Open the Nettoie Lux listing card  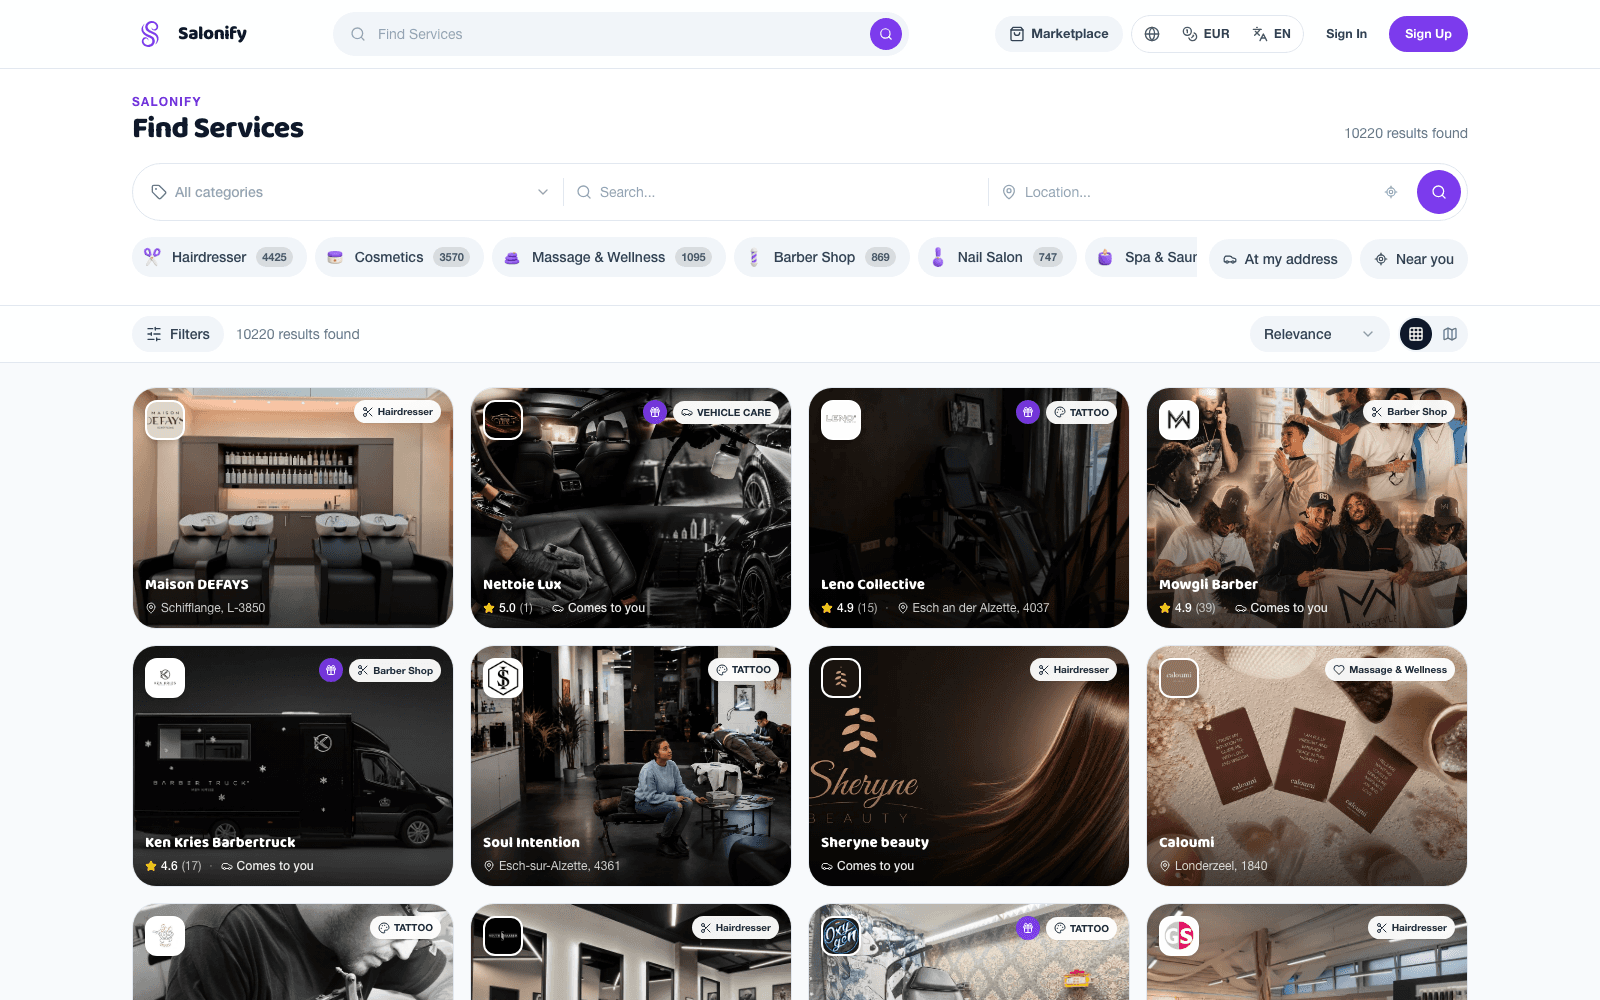(x=631, y=508)
